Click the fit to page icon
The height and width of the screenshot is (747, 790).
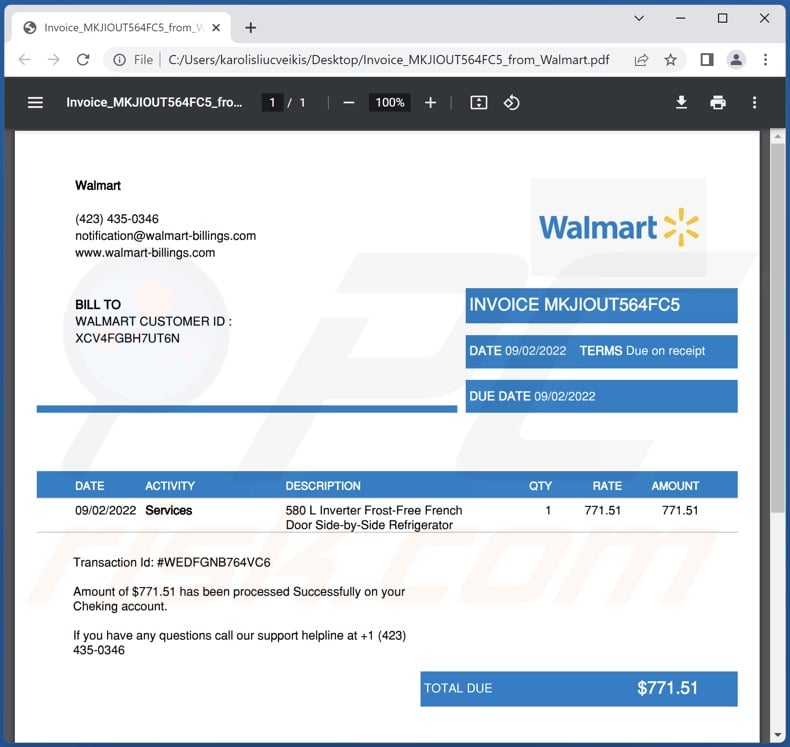(479, 103)
